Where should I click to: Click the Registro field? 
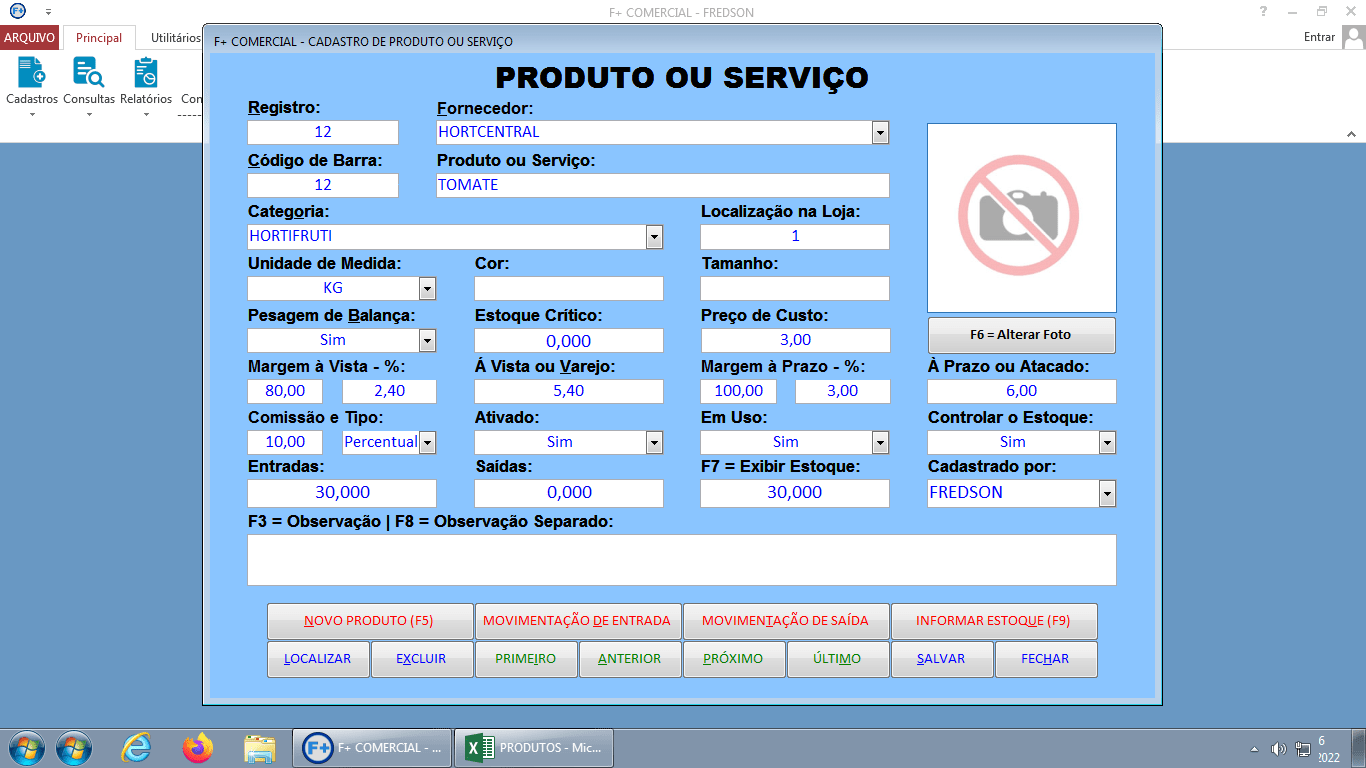pyautogui.click(x=323, y=132)
